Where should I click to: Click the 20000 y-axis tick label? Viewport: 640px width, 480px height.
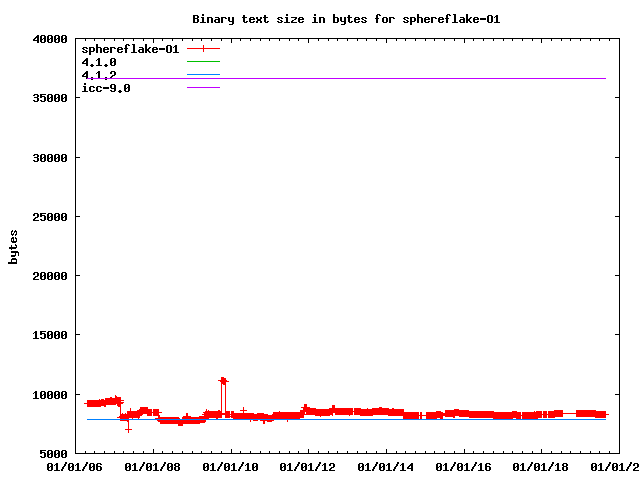pos(48,276)
